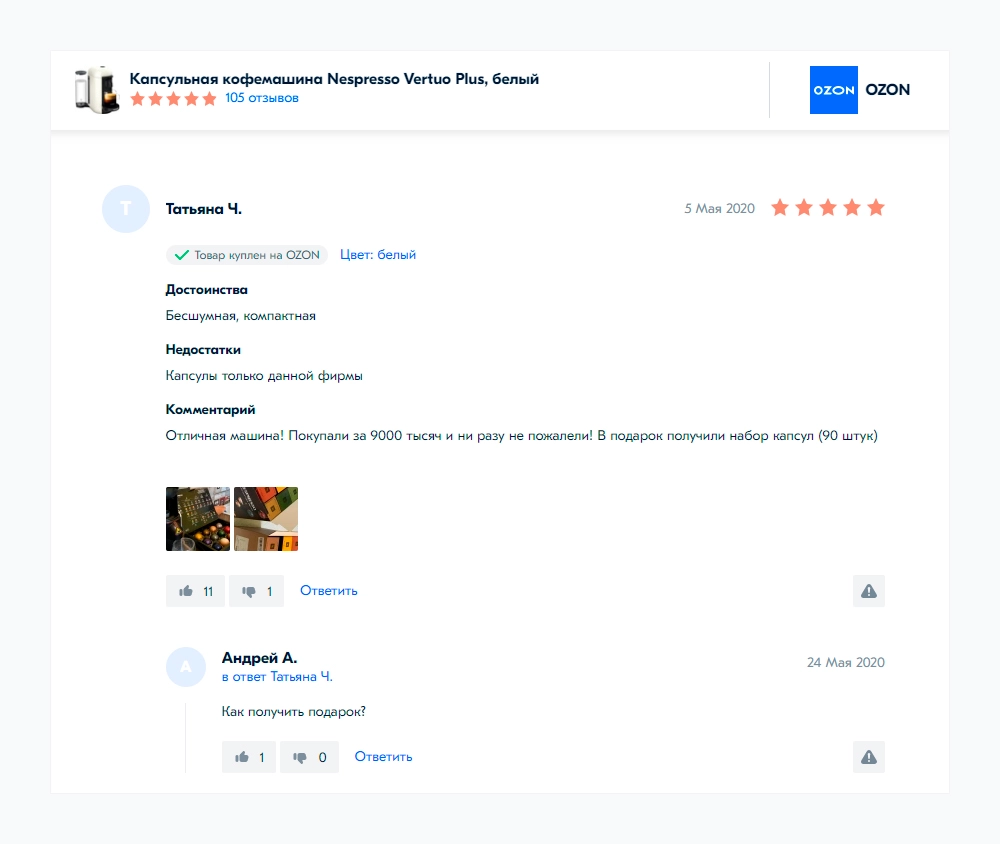Image resolution: width=1000 pixels, height=844 pixels.
Task: Open the product title Nespresso Vertuo Plus
Action: point(334,79)
